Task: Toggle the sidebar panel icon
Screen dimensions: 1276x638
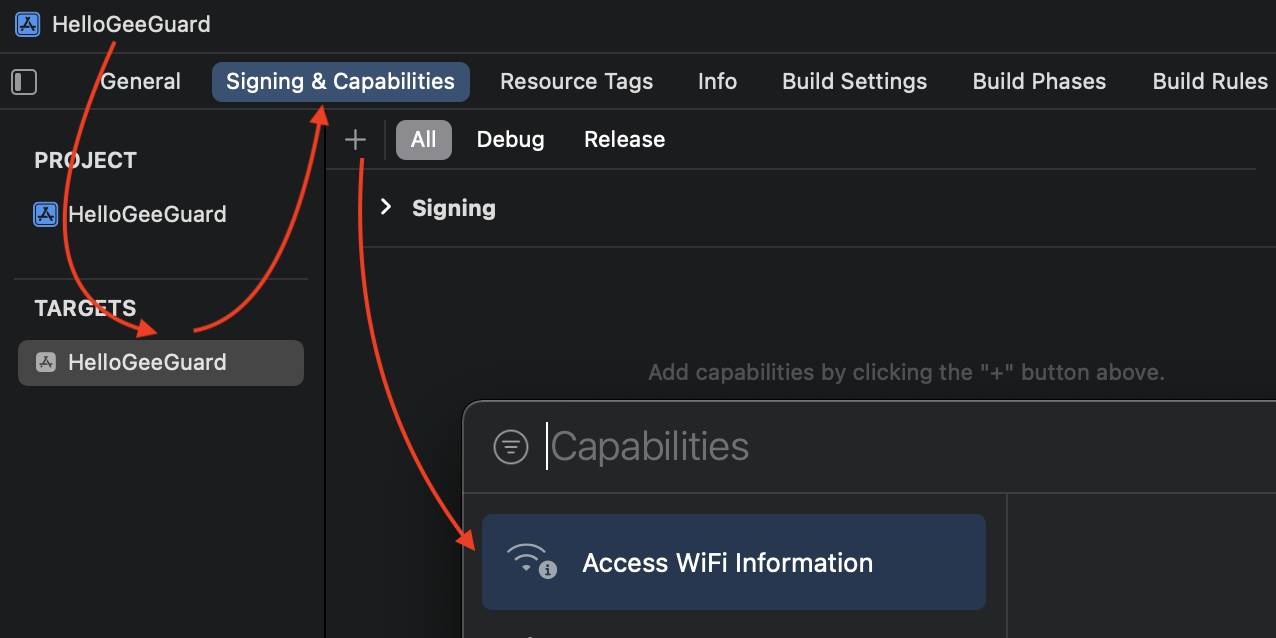Action: pyautogui.click(x=24, y=82)
